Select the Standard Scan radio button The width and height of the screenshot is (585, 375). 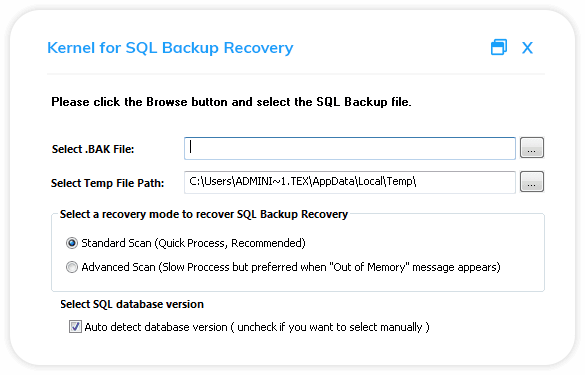pos(72,243)
